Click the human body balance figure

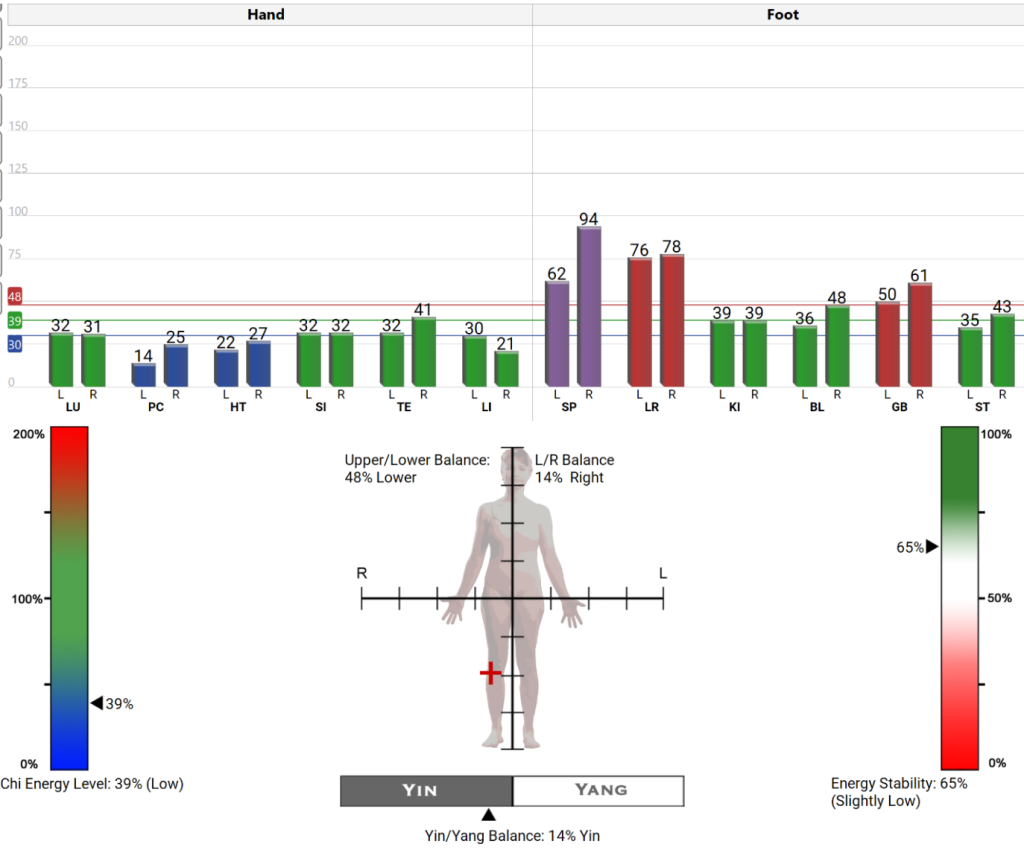point(513,598)
